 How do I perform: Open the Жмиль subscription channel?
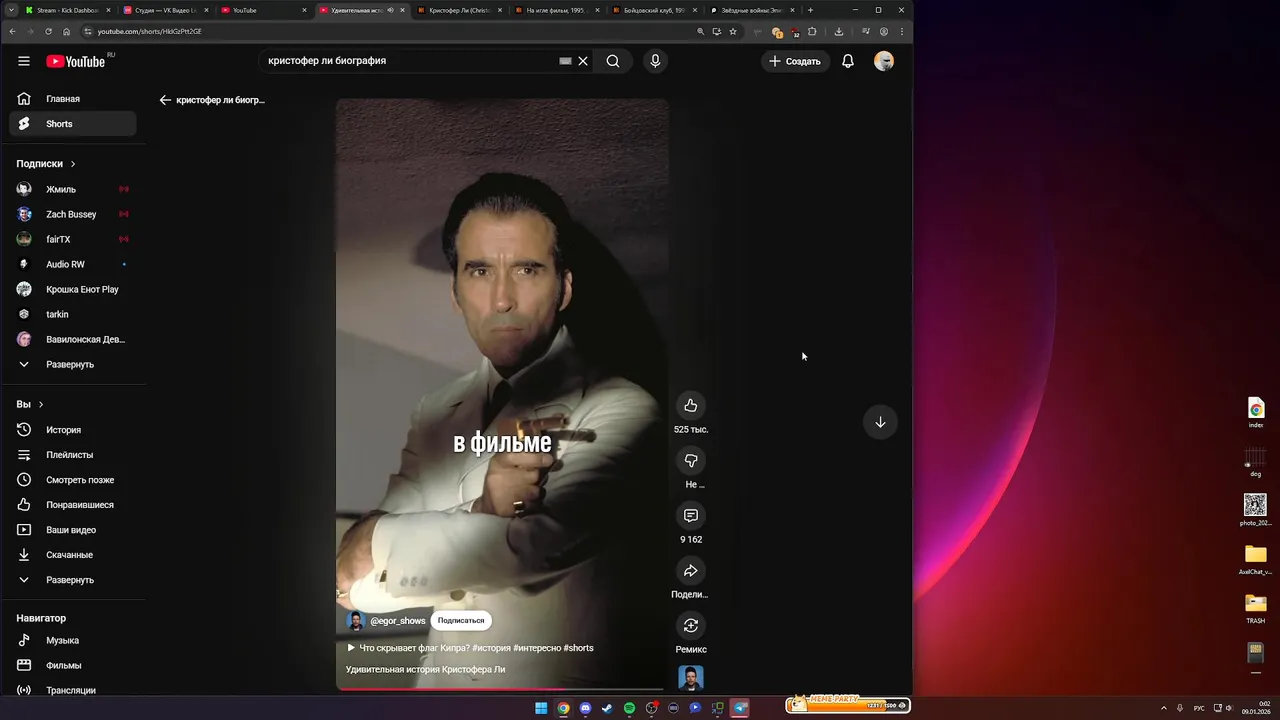[x=73, y=189]
